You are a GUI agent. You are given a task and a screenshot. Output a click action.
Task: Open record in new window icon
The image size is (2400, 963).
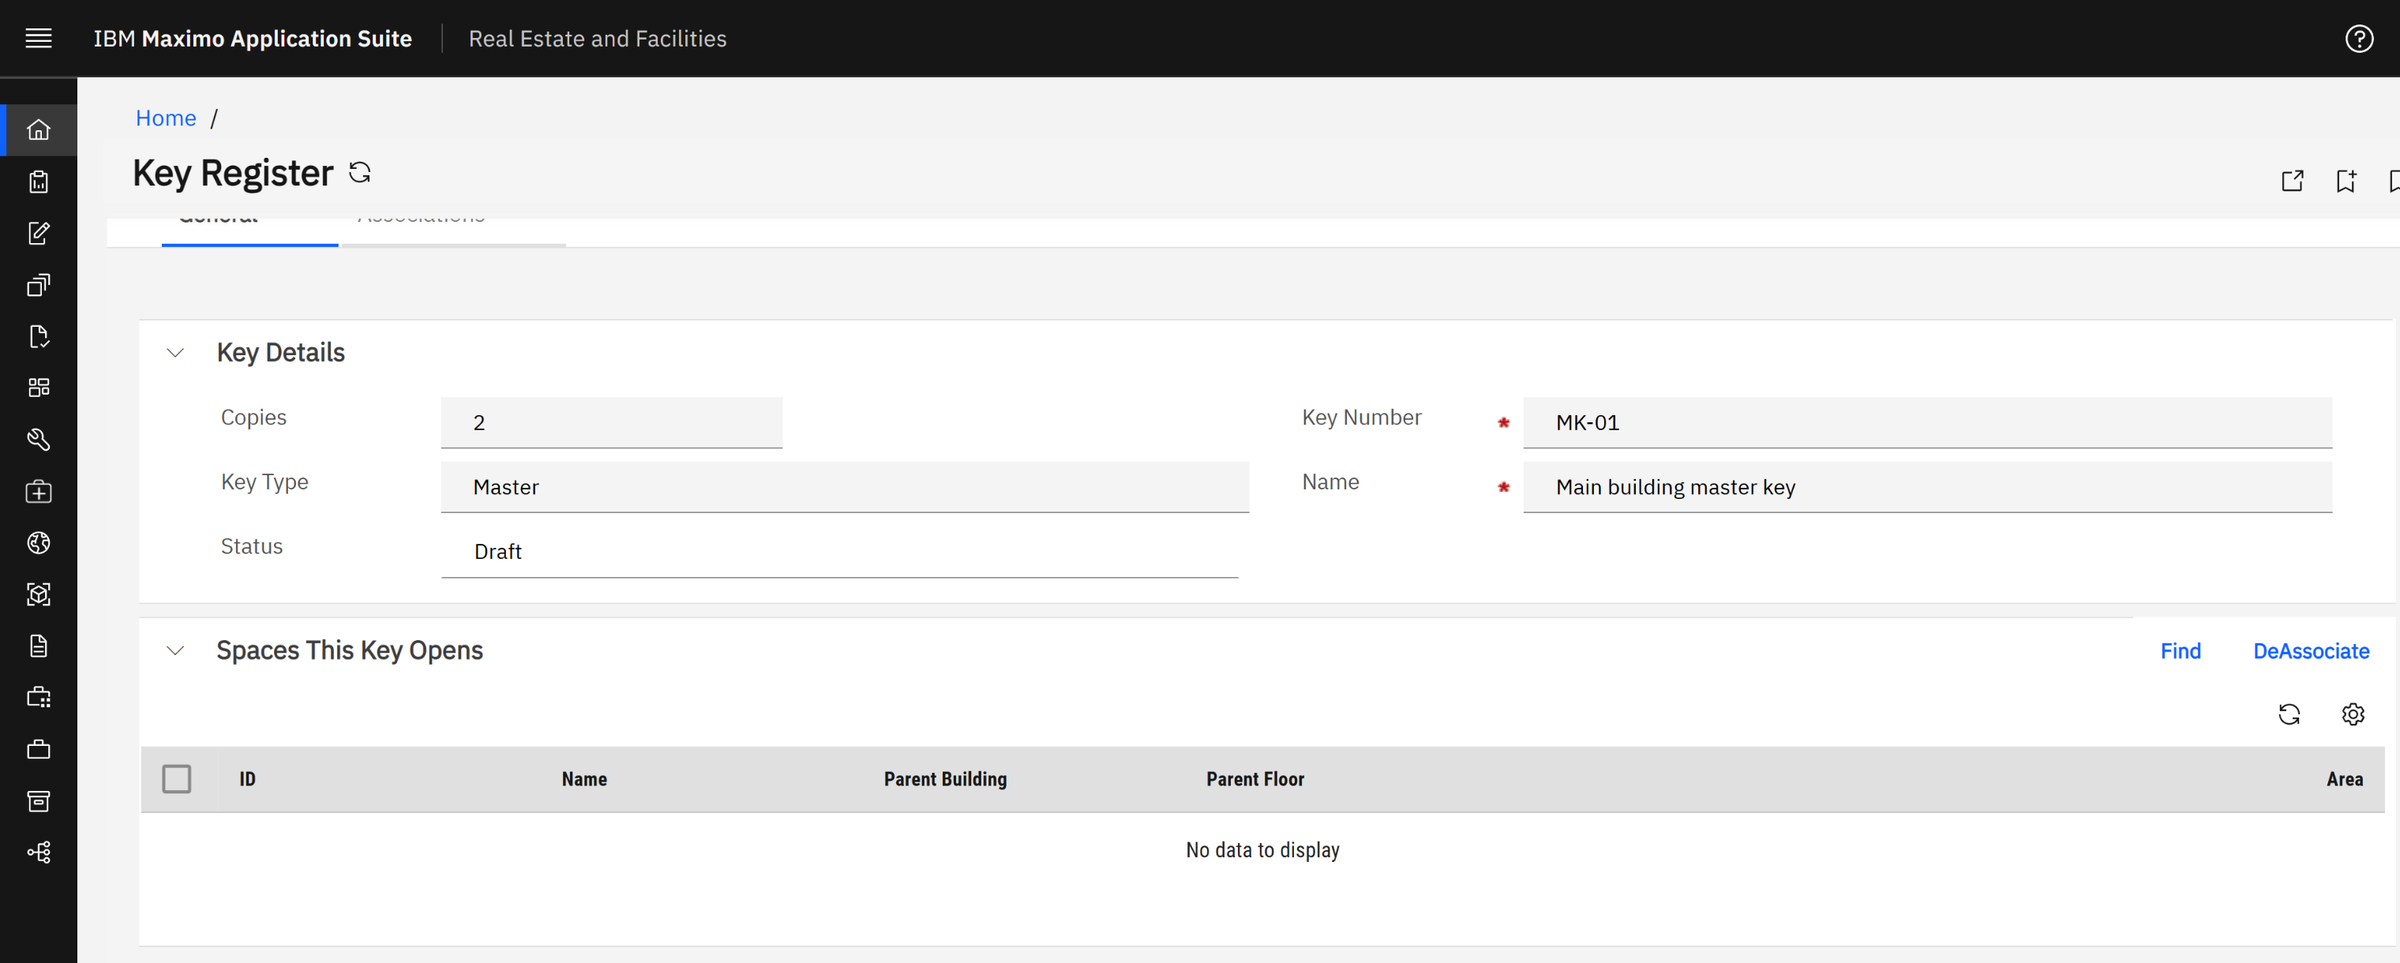pyautogui.click(x=2292, y=181)
